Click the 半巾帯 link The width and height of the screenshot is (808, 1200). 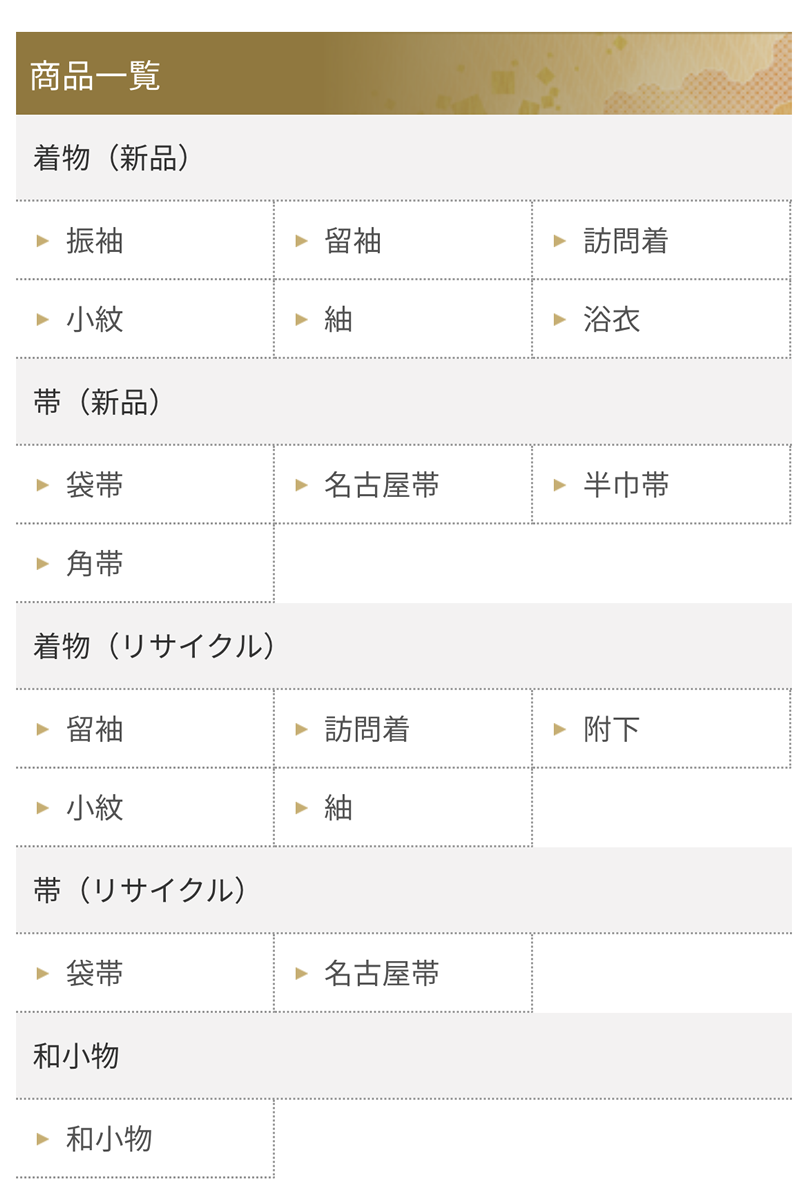[661, 485]
